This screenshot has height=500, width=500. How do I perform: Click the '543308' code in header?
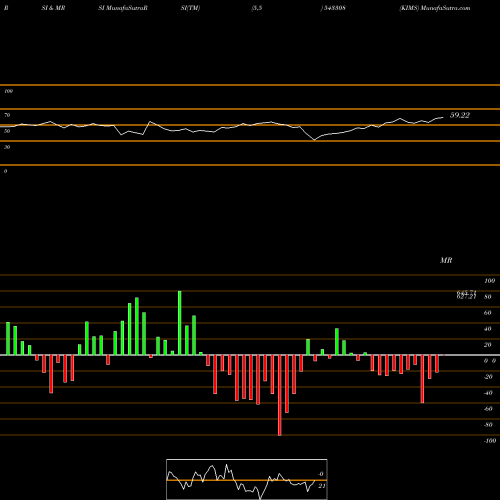tap(334, 8)
